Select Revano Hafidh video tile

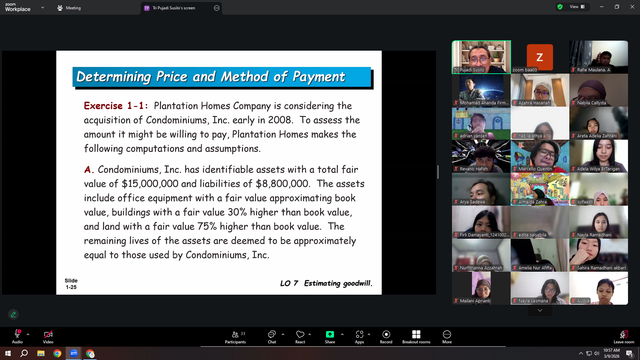coord(481,156)
